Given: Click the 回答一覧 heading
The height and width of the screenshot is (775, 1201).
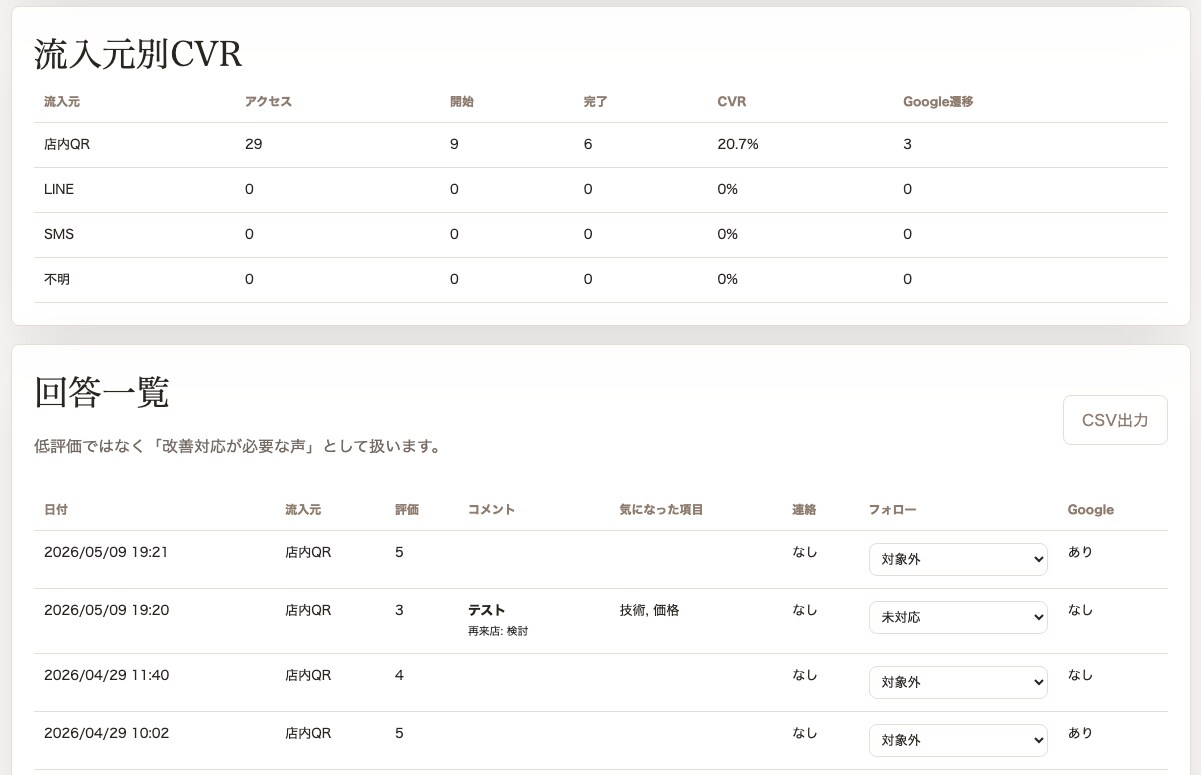Looking at the screenshot, I should pyautogui.click(x=101, y=392).
